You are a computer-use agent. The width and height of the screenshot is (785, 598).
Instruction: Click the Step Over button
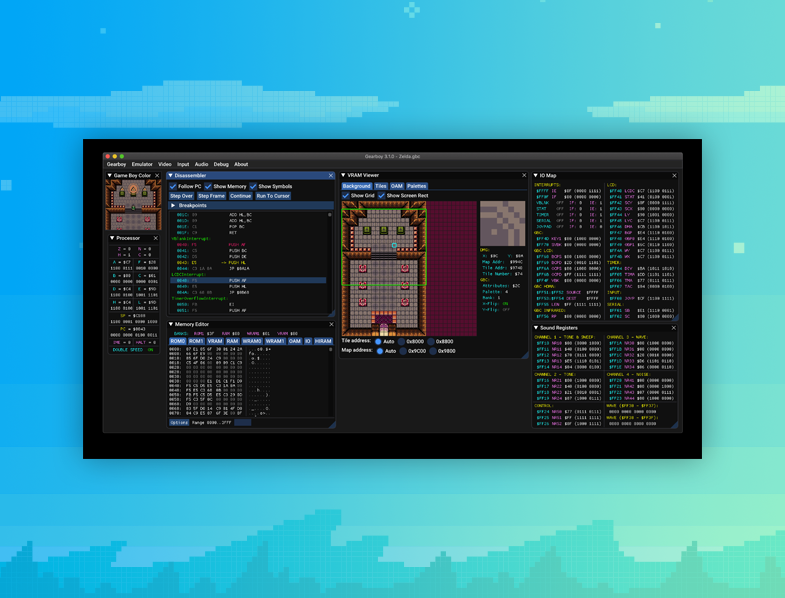click(x=181, y=196)
